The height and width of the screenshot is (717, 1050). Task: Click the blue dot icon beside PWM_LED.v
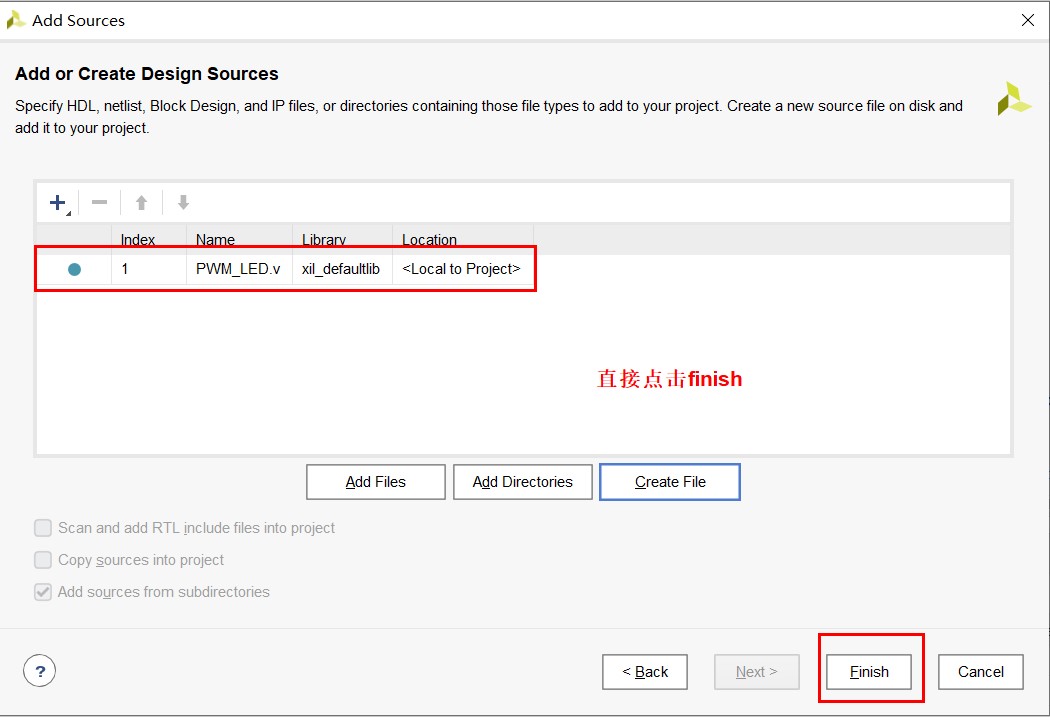click(74, 269)
